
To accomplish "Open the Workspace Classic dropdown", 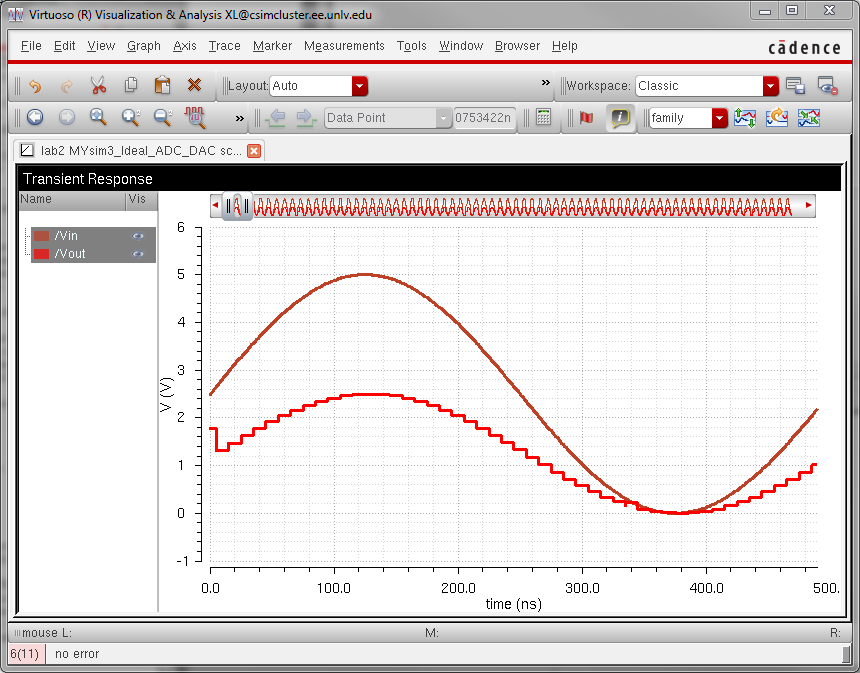I will [770, 86].
